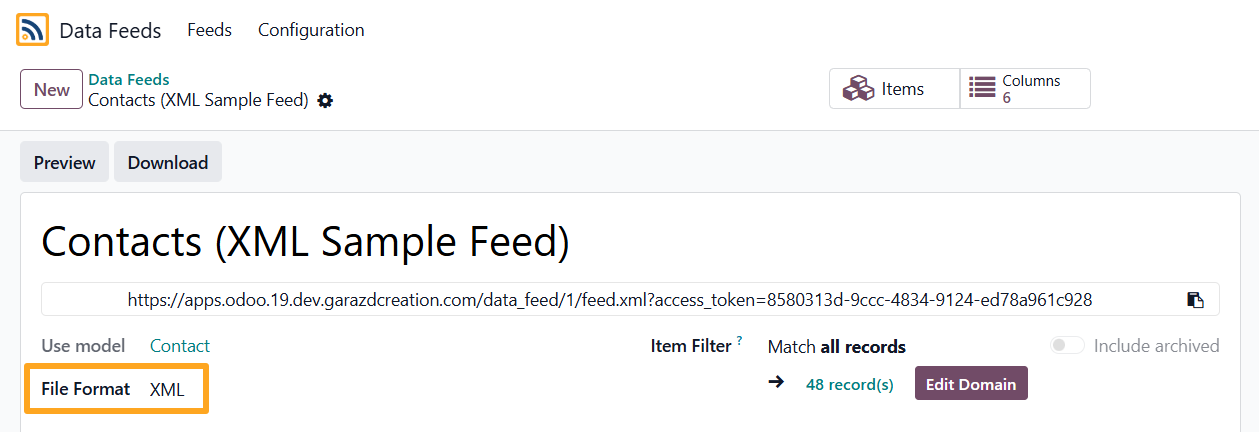The width and height of the screenshot is (1259, 432).
Task: Click the feed.xml URL text field
Action: coord(610,299)
